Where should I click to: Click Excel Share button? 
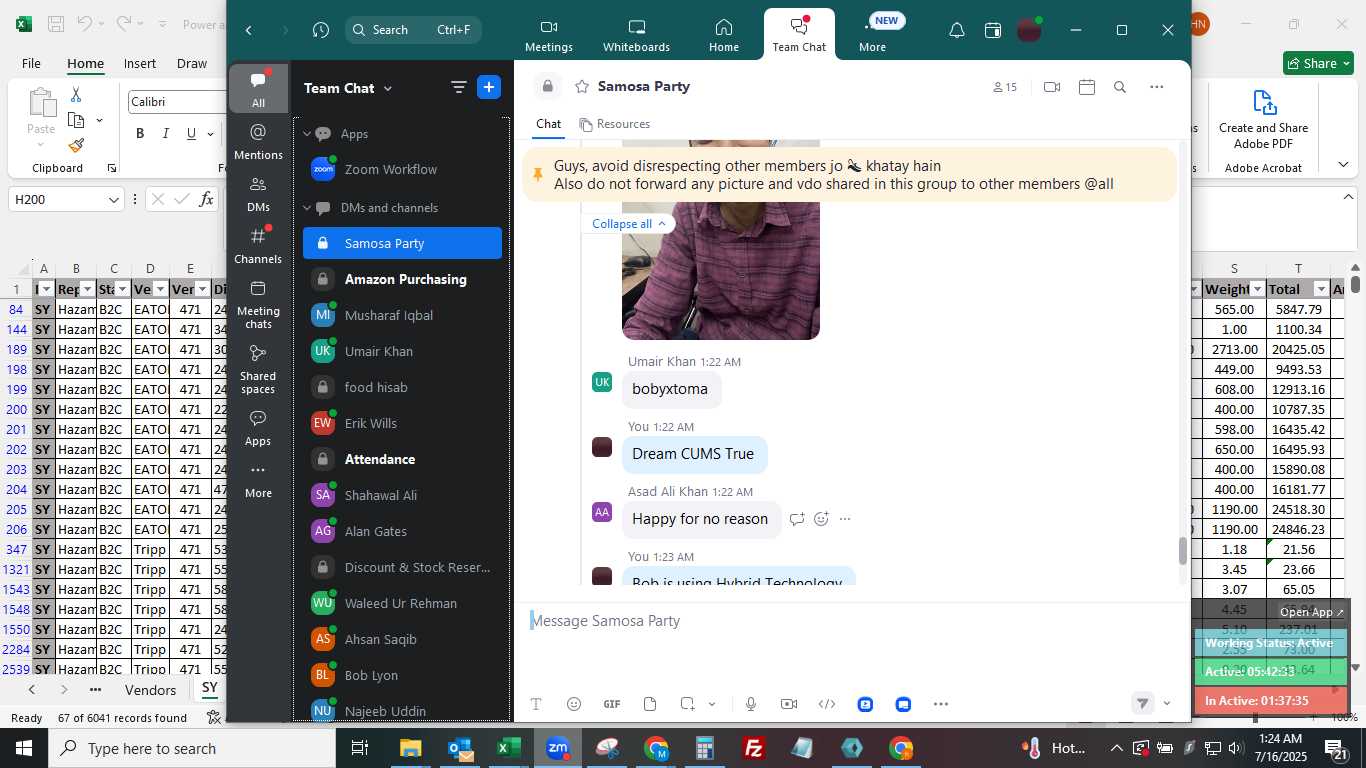(1318, 63)
